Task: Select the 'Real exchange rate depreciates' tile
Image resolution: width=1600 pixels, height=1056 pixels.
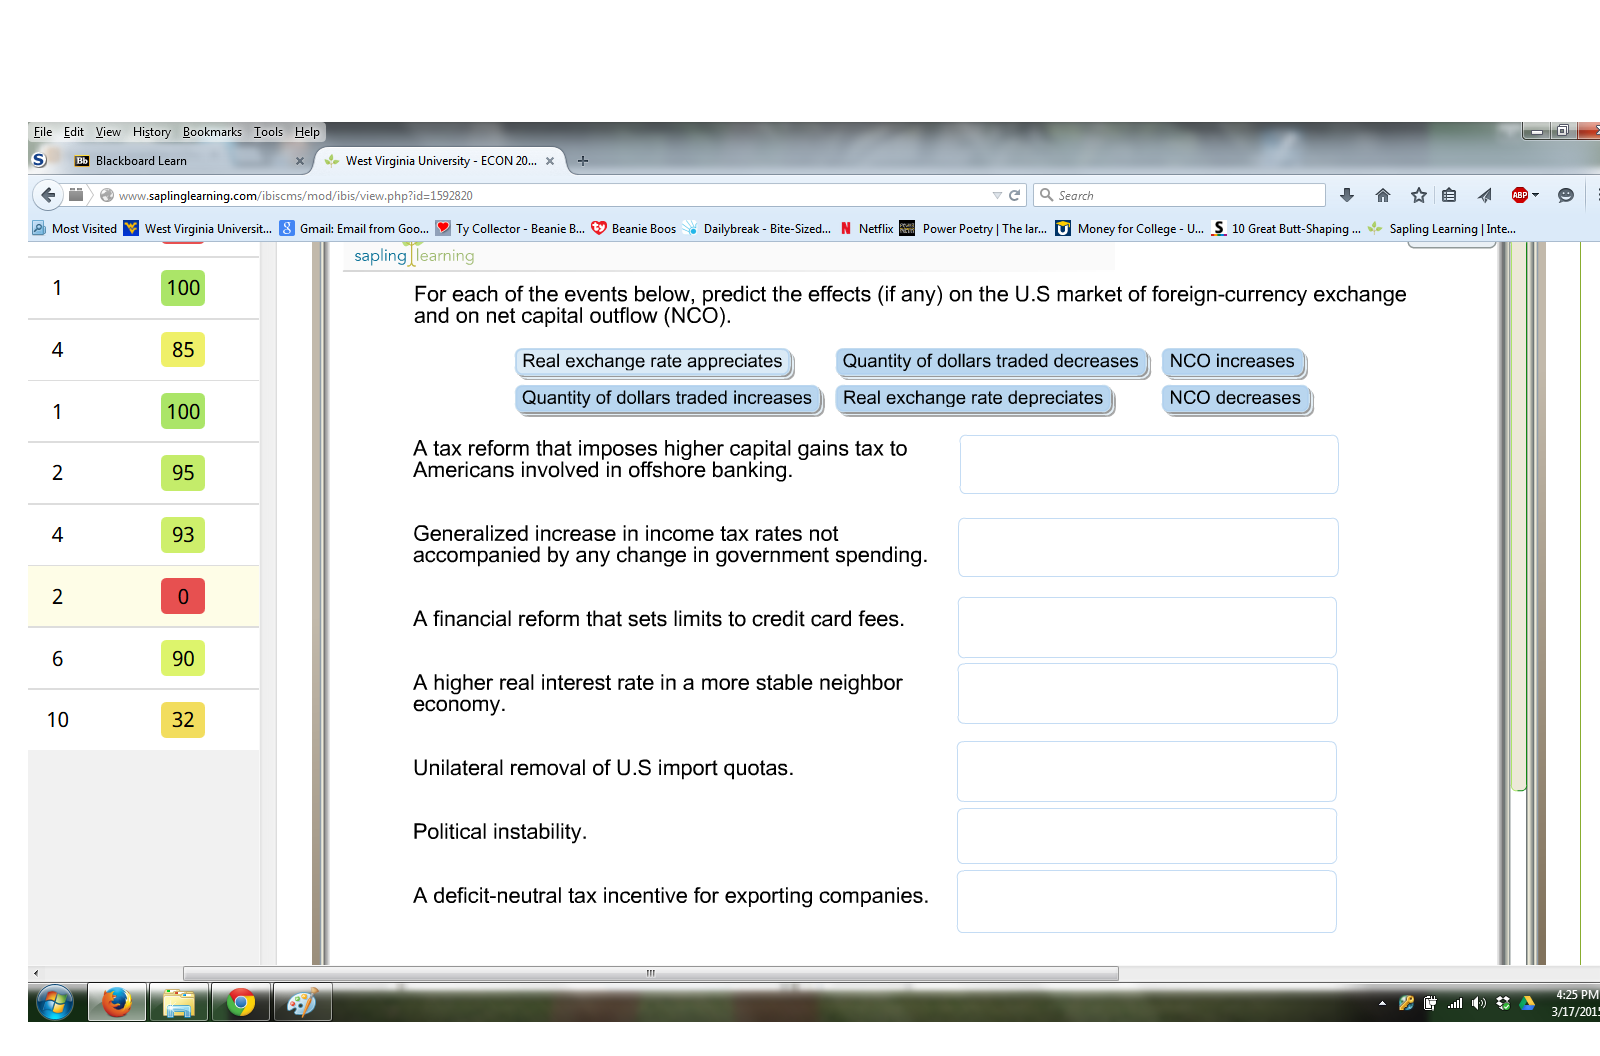Action: pyautogui.click(x=973, y=398)
